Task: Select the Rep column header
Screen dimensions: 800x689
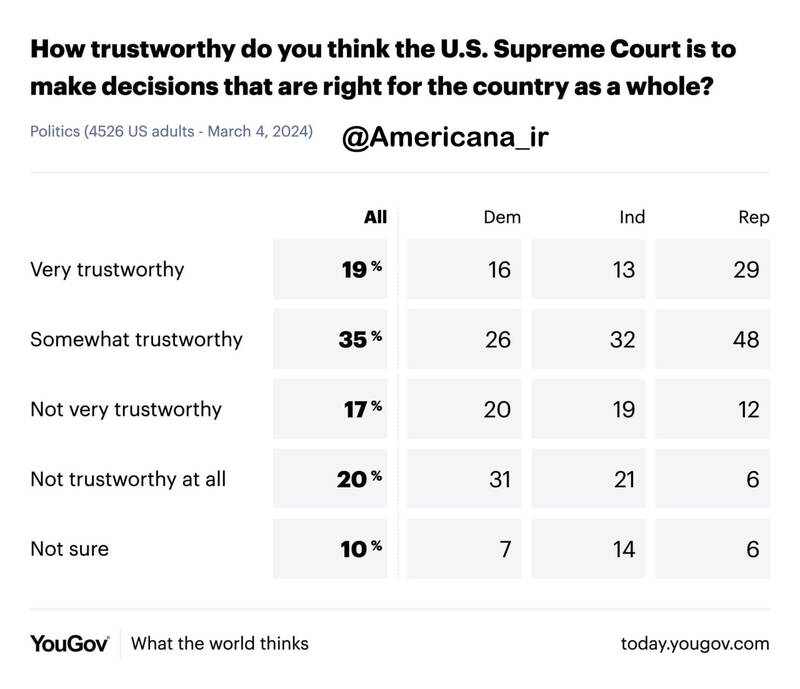Action: tap(754, 217)
